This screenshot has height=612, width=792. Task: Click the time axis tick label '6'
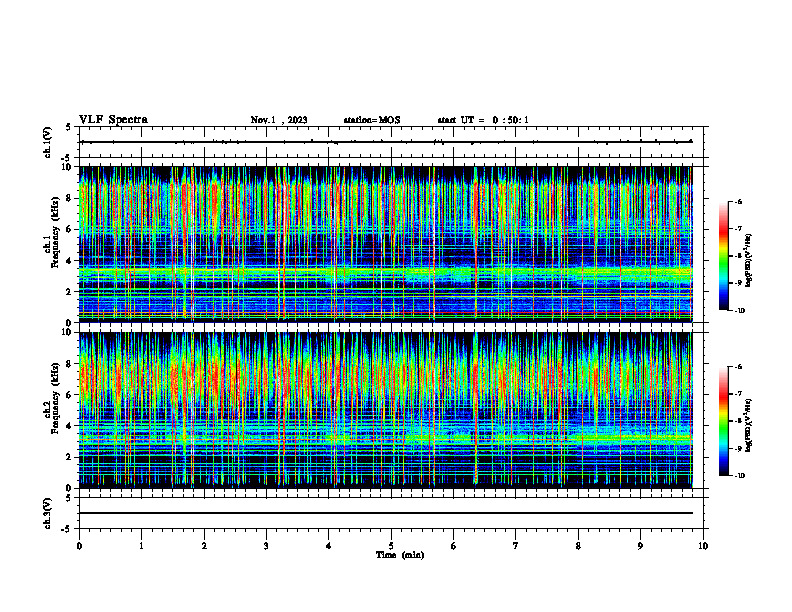454,546
